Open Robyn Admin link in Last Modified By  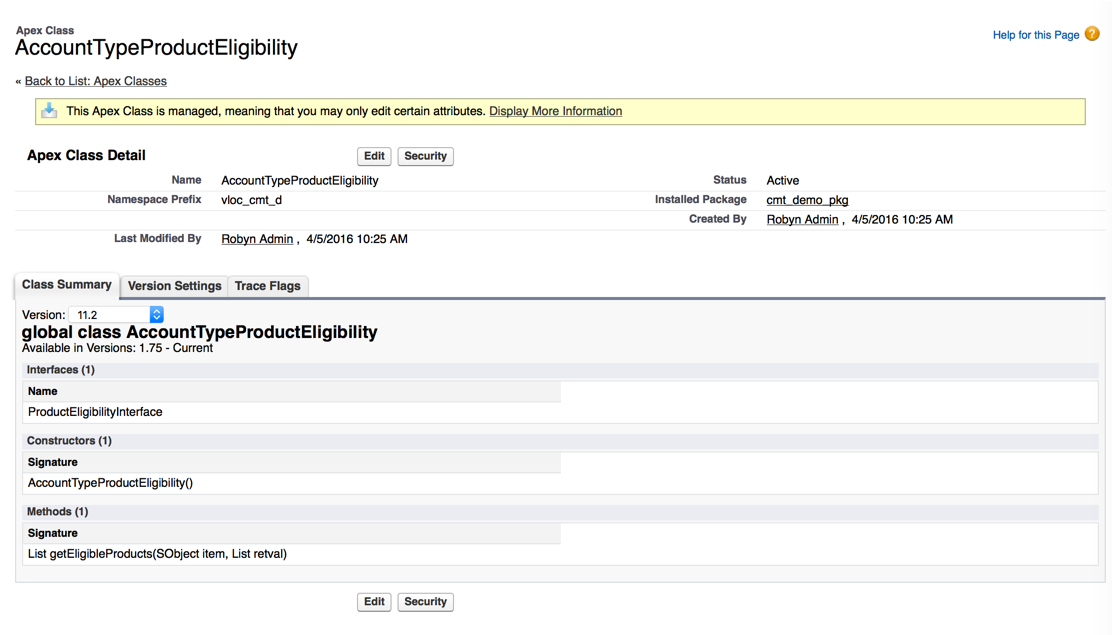click(x=257, y=239)
